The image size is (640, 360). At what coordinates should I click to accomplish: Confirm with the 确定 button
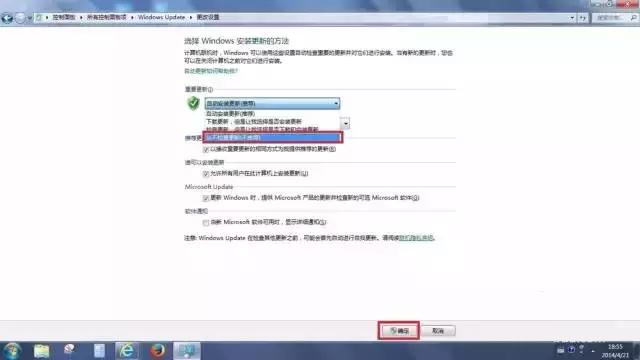(399, 331)
